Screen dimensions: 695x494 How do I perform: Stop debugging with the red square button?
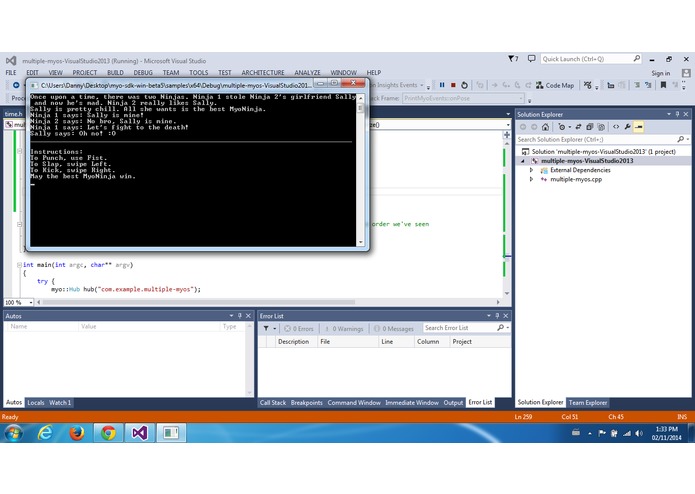point(453,85)
